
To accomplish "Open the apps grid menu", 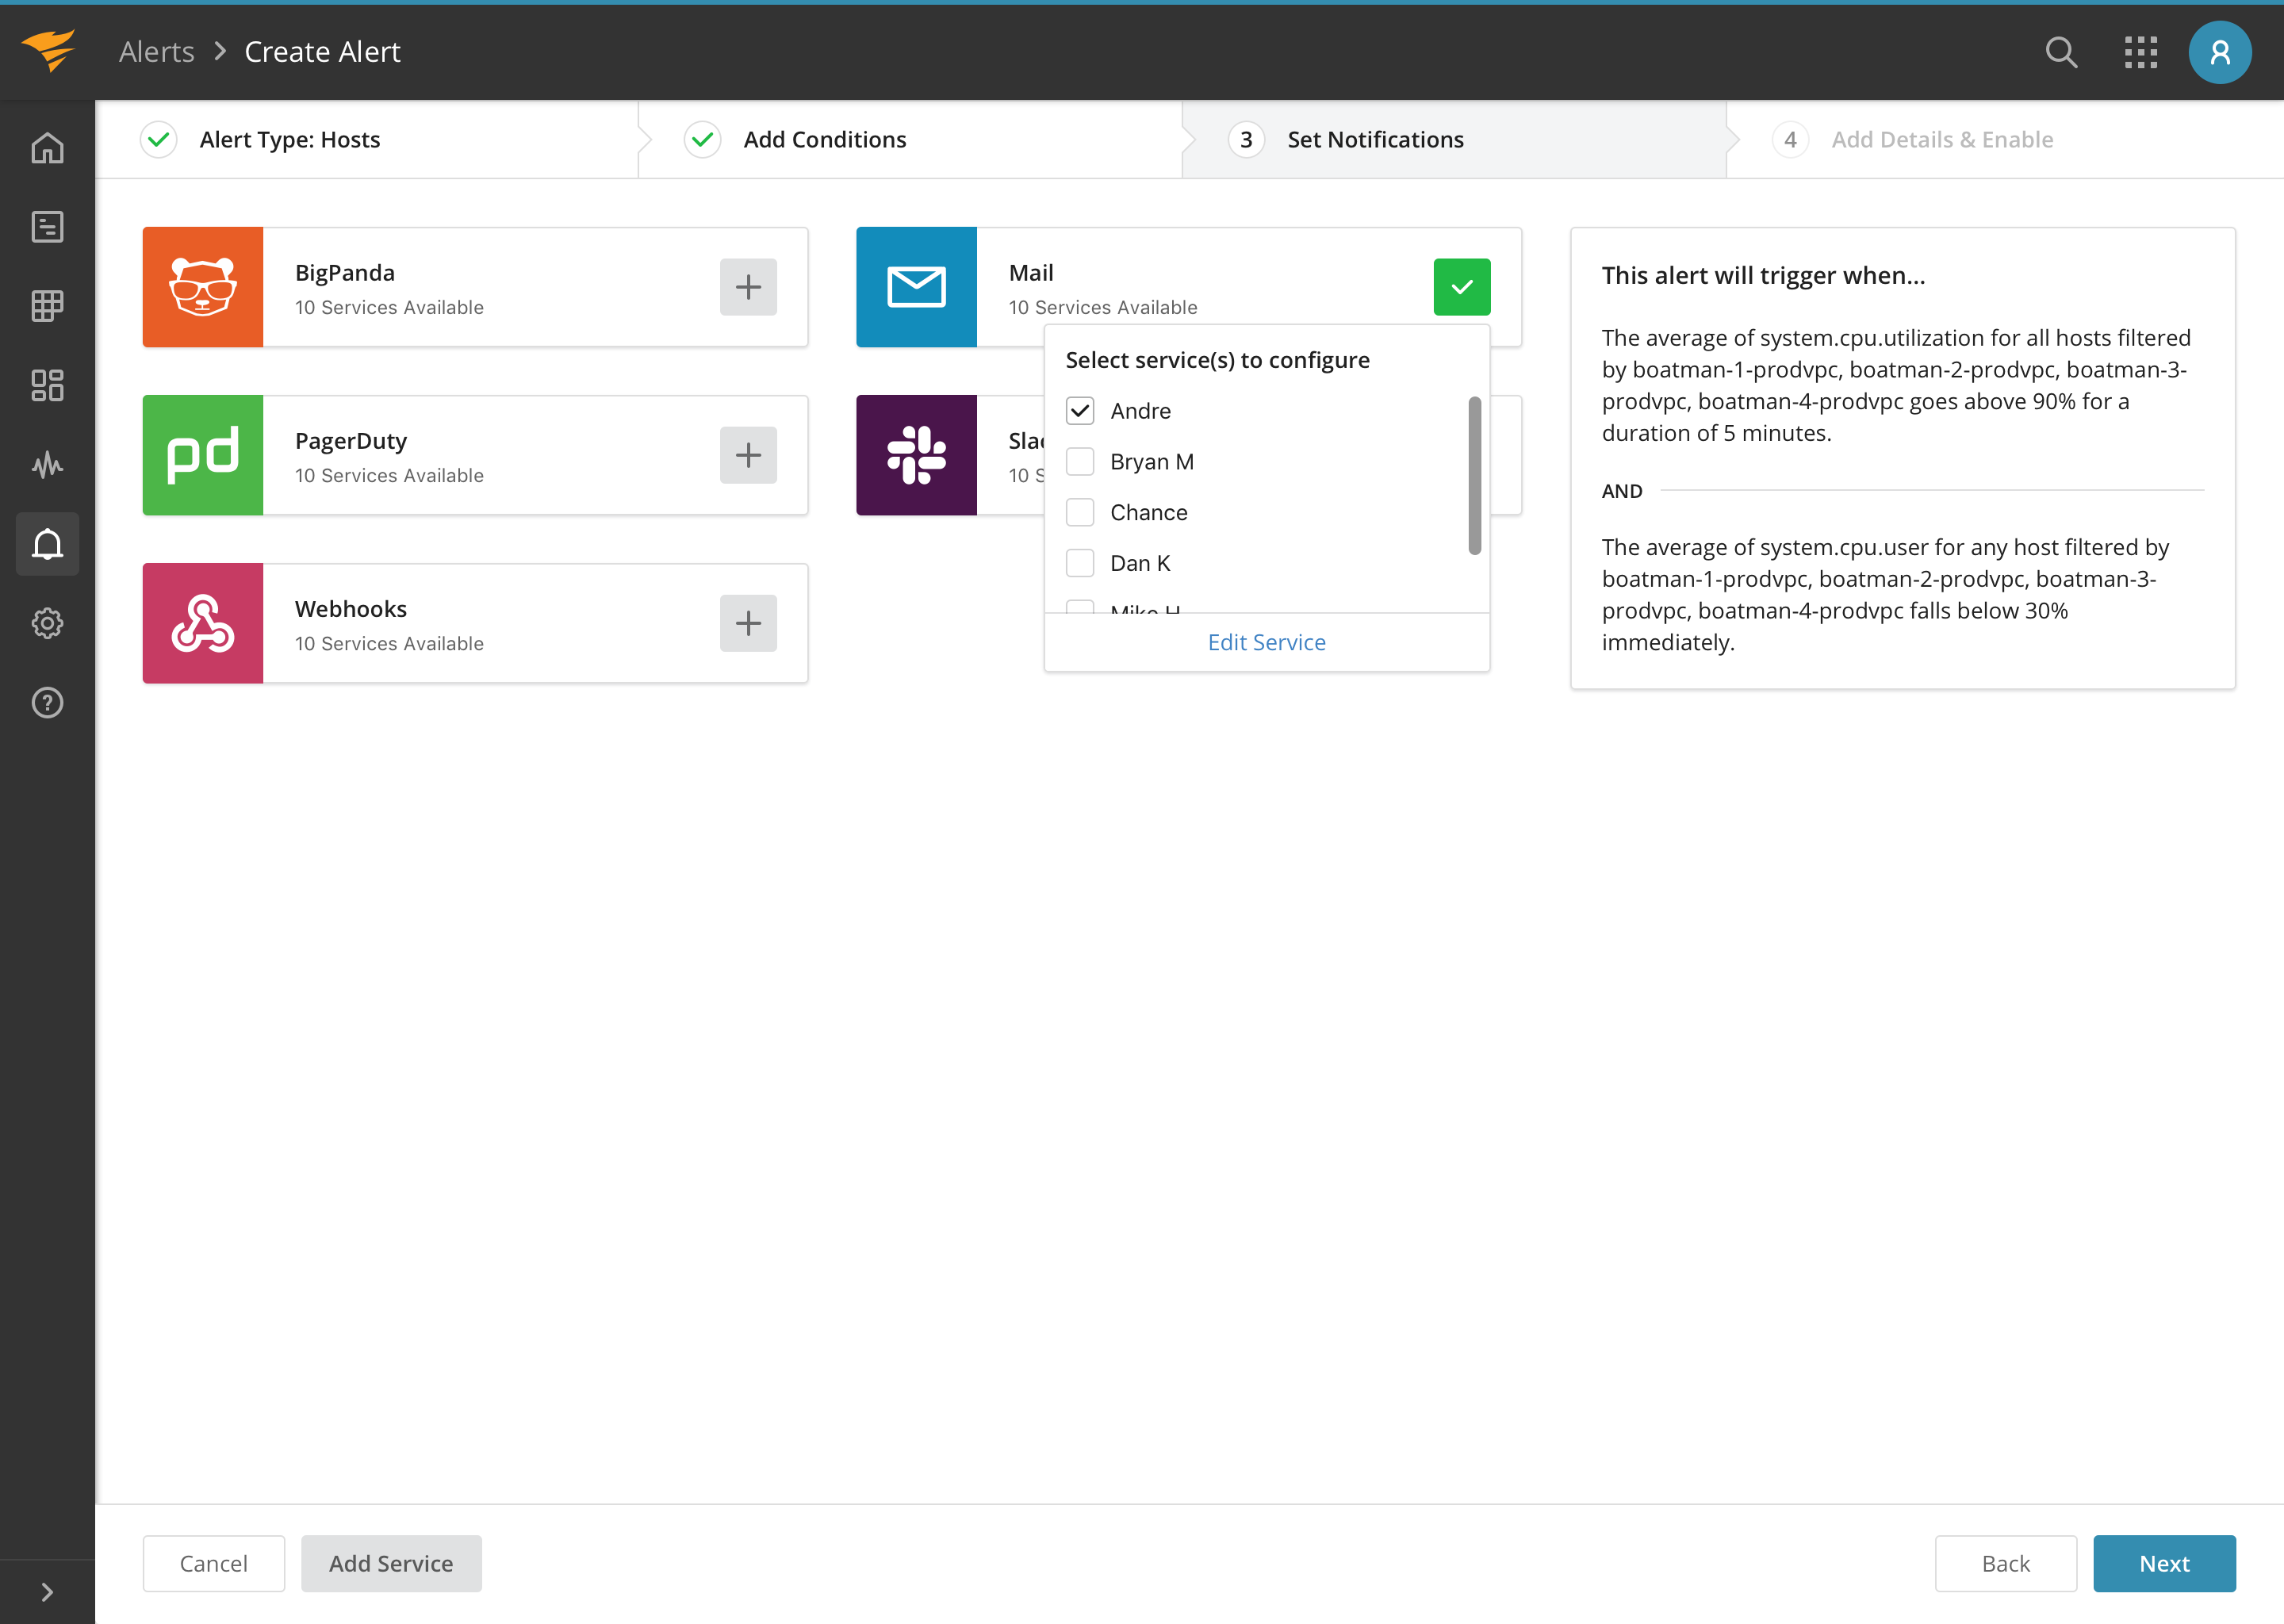I will [x=2141, y=52].
